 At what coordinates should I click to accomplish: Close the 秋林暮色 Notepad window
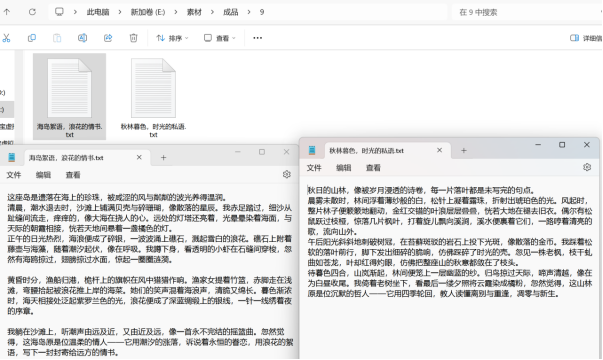point(586,145)
